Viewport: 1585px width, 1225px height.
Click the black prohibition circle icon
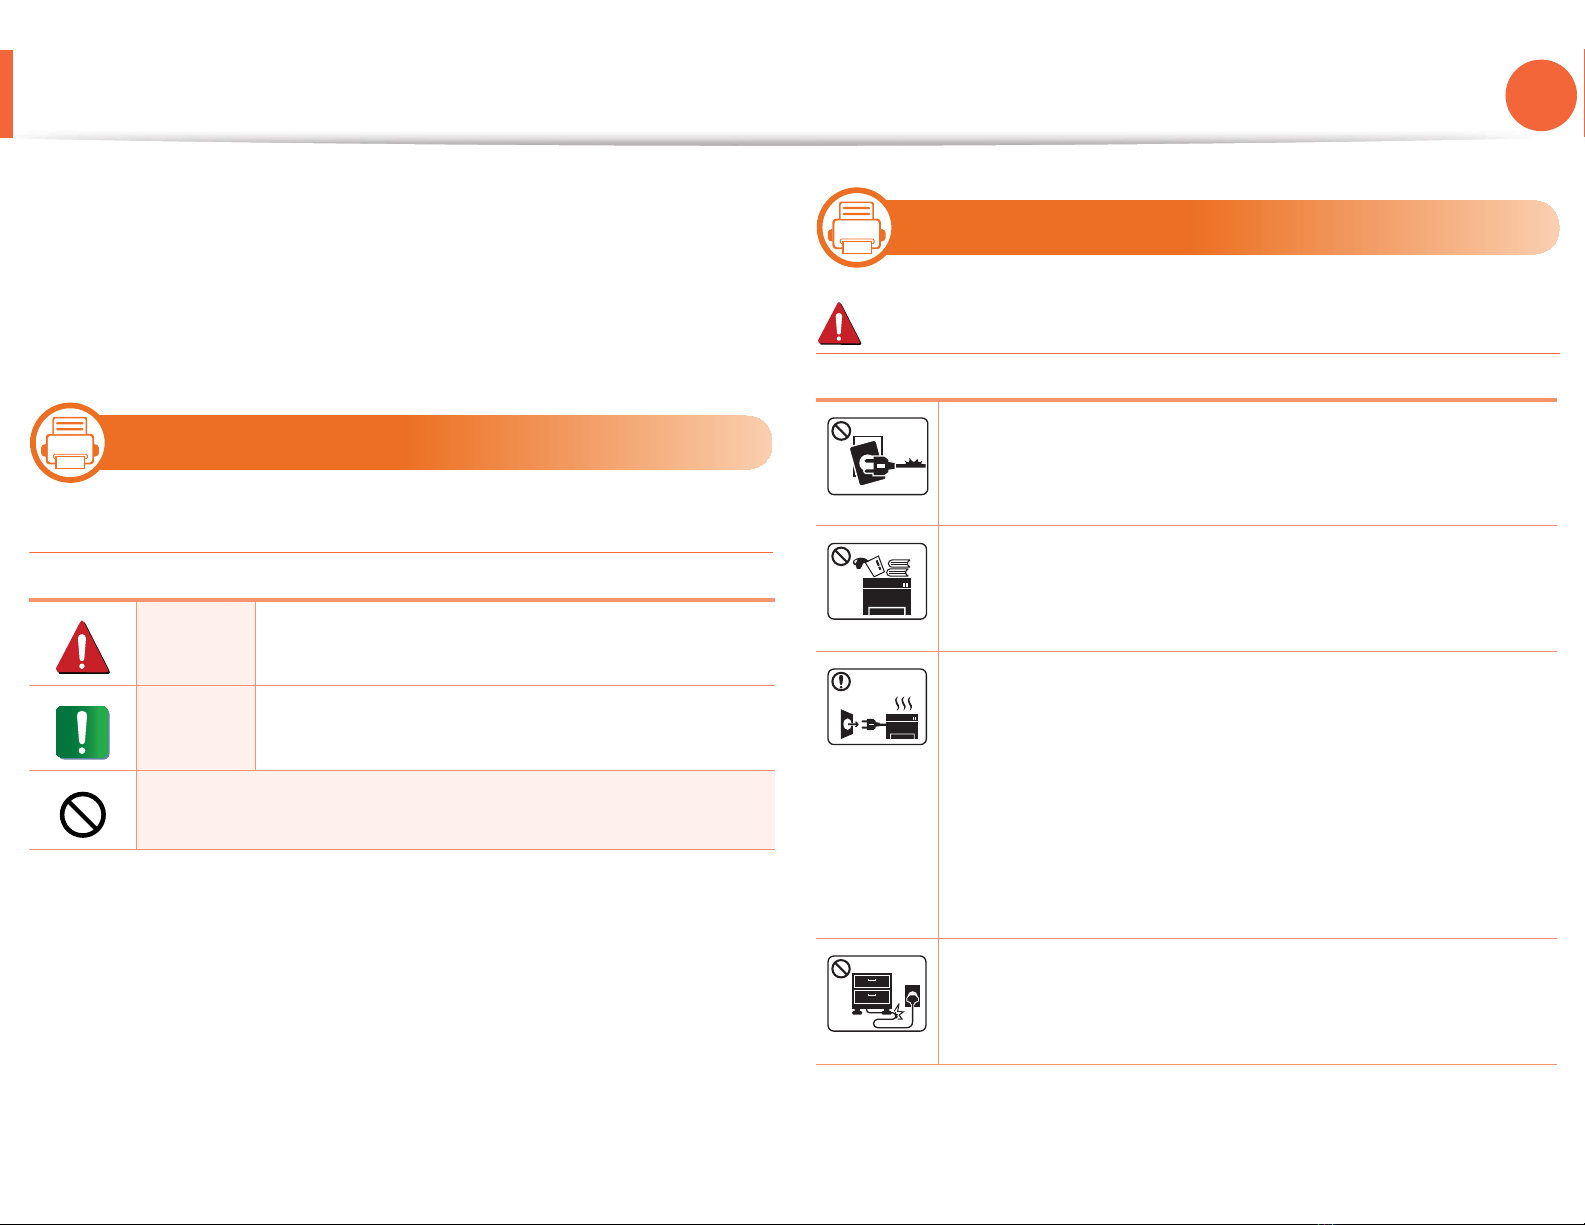coord(82,815)
